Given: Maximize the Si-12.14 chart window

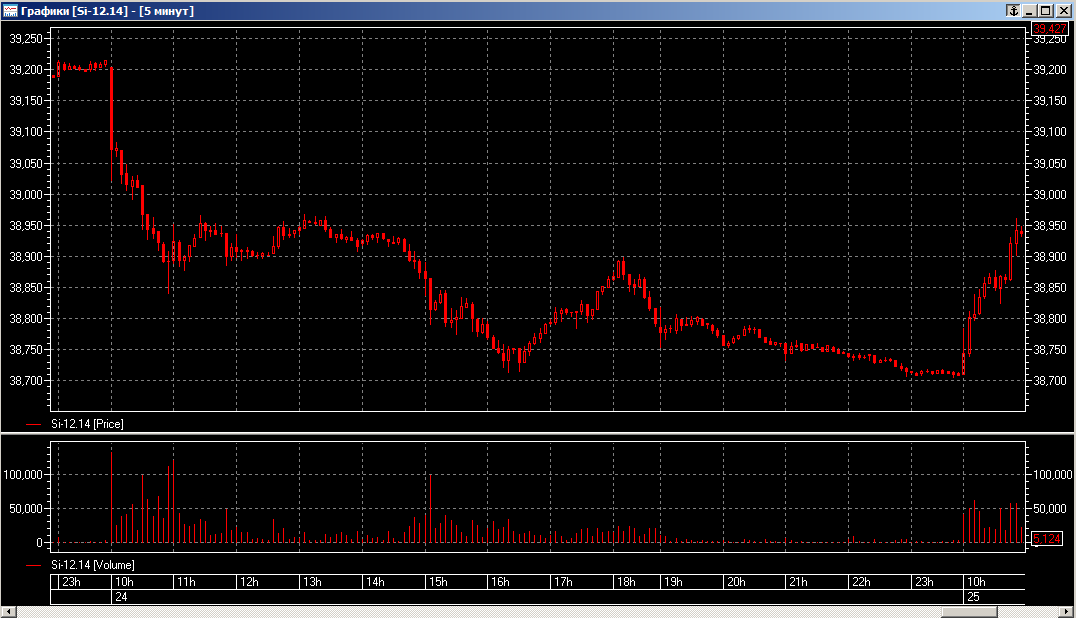Looking at the screenshot, I should (x=1046, y=10).
